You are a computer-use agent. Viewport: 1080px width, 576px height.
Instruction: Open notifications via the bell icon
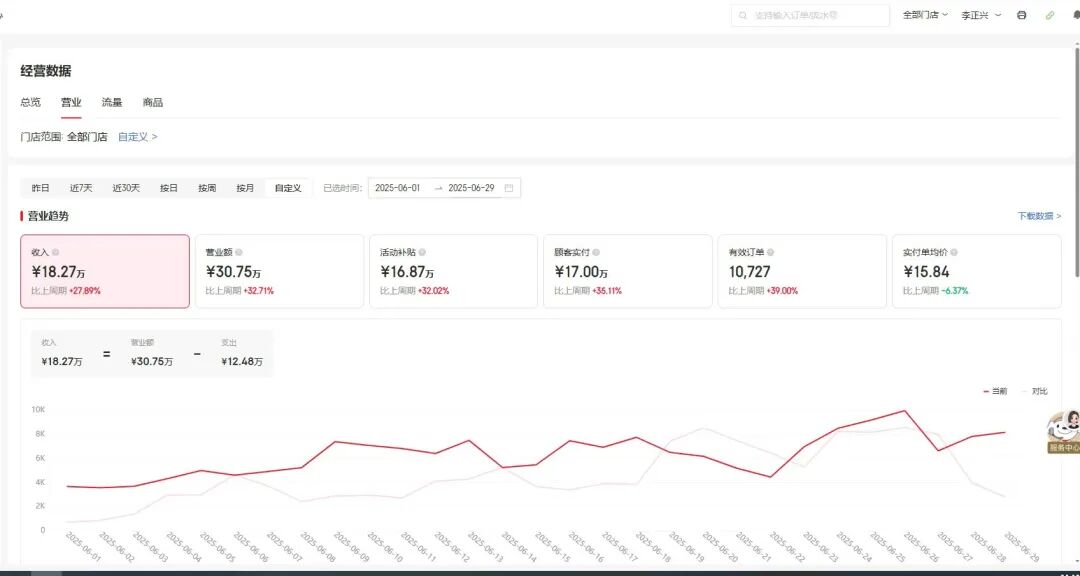tap(1076, 15)
